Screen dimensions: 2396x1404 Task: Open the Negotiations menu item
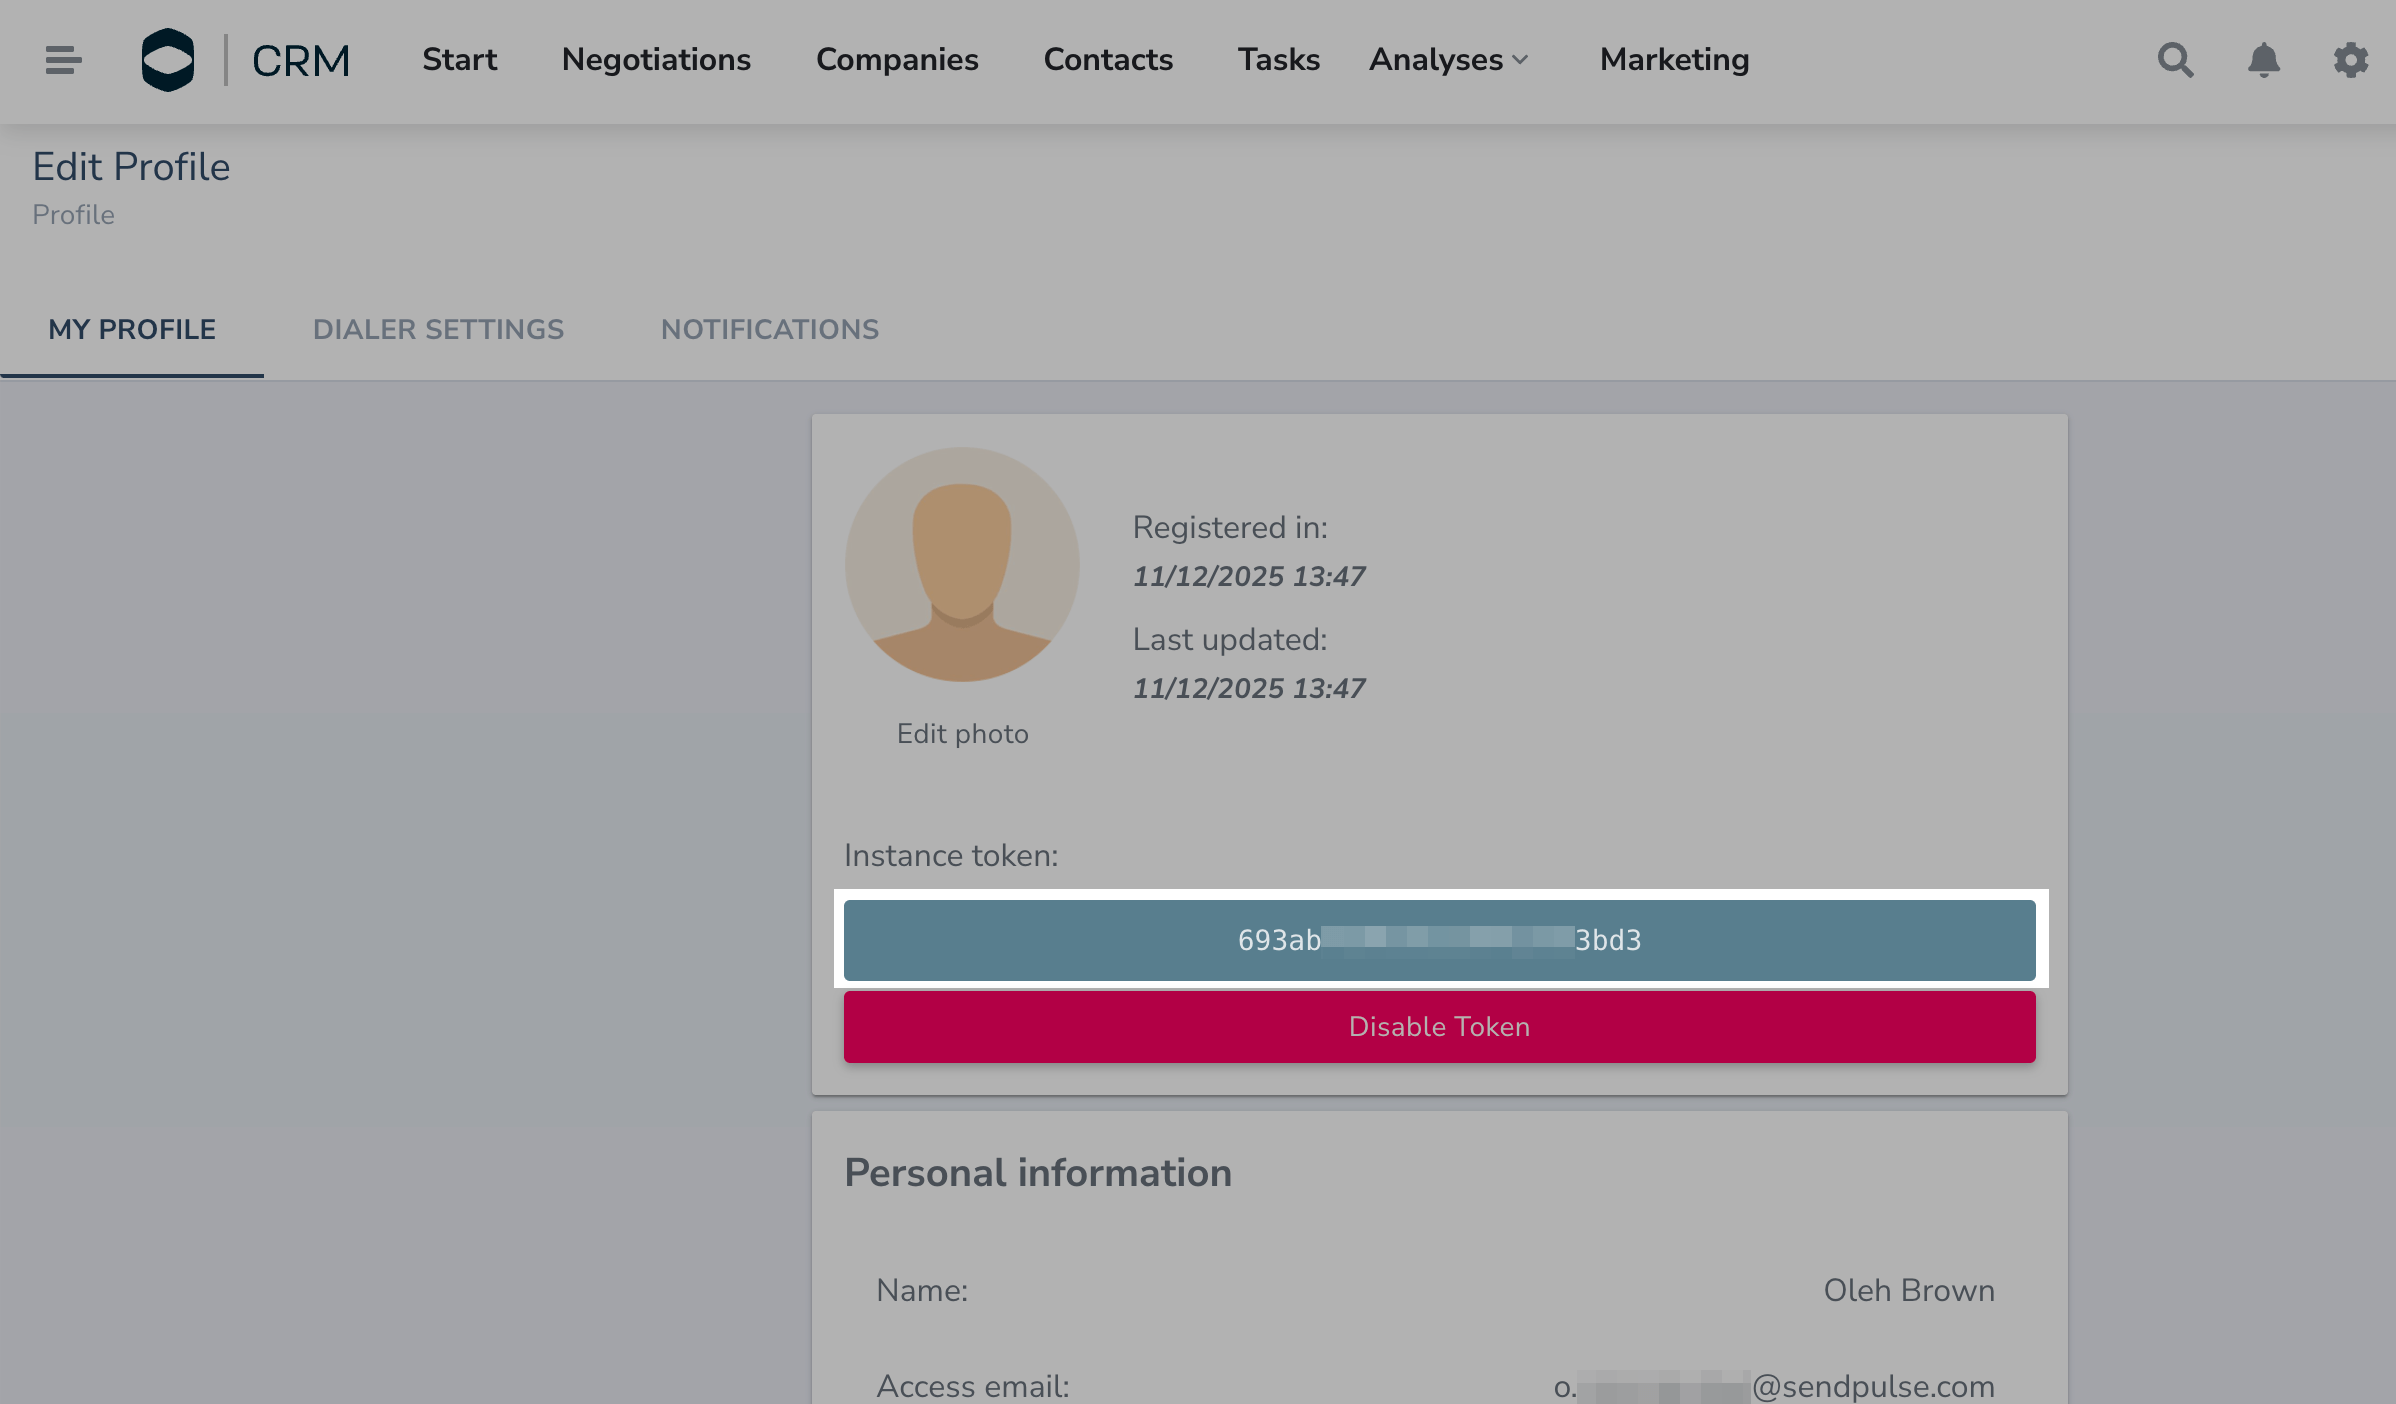point(656,60)
